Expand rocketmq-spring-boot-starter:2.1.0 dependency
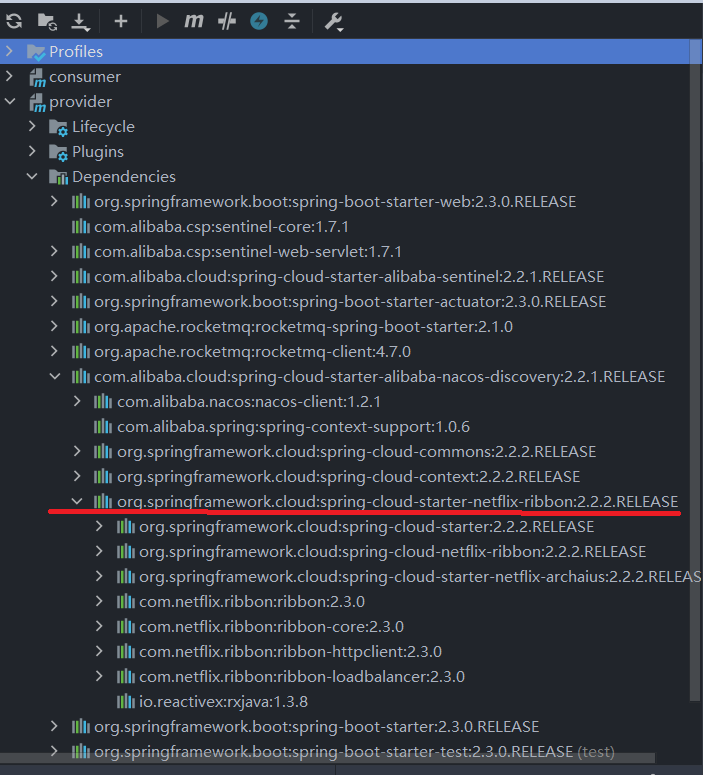The height and width of the screenshot is (775, 703). coord(54,326)
